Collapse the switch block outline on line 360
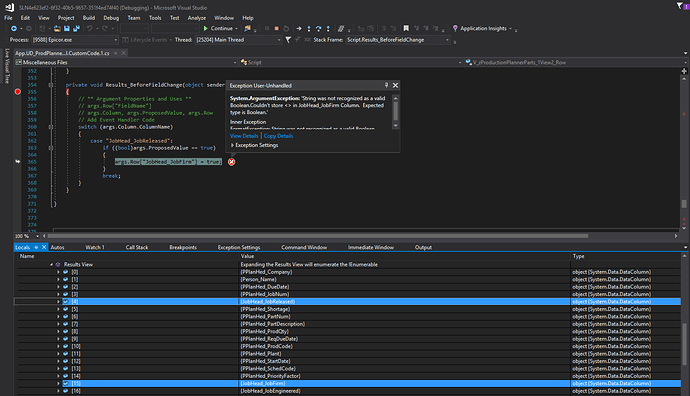The height and width of the screenshot is (396, 690). pyautogui.click(x=51, y=127)
